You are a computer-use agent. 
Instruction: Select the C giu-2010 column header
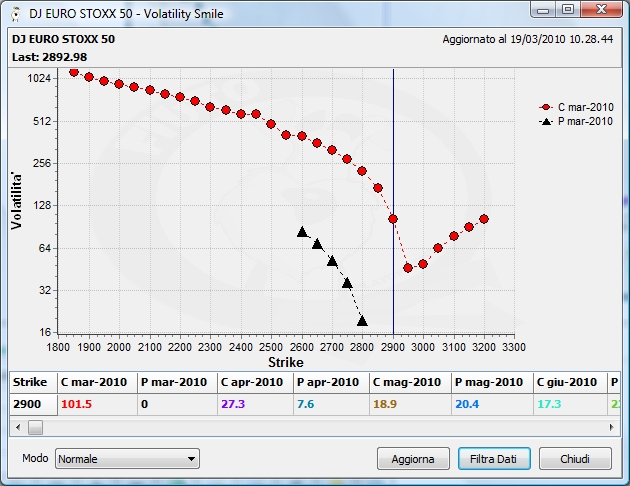(571, 382)
